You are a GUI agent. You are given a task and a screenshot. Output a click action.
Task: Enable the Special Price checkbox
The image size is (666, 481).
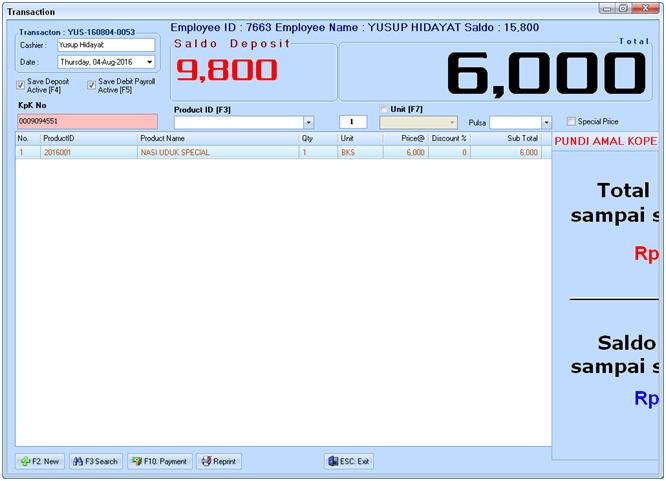pos(571,121)
